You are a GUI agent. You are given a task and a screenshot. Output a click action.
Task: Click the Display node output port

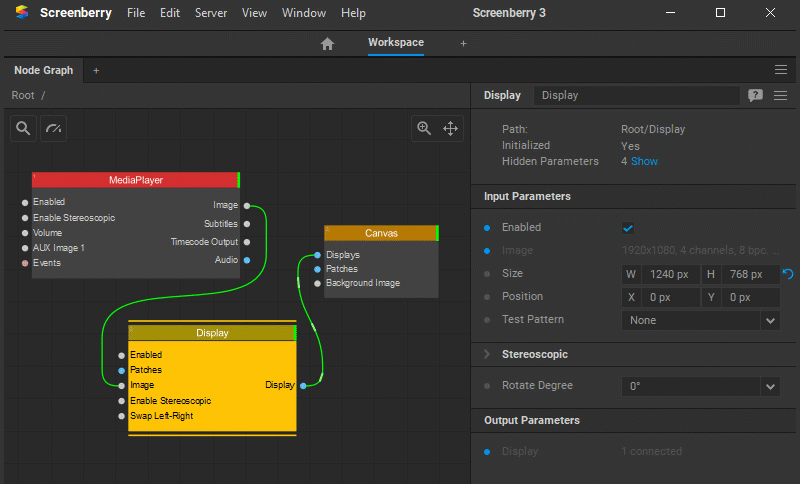(x=303, y=386)
